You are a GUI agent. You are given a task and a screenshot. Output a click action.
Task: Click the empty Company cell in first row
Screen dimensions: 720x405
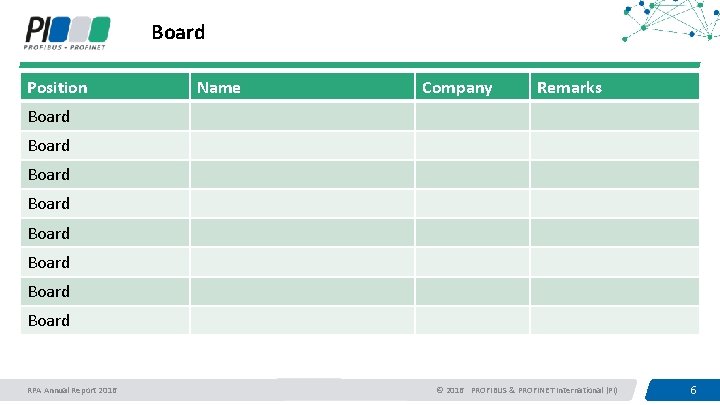[x=471, y=117]
